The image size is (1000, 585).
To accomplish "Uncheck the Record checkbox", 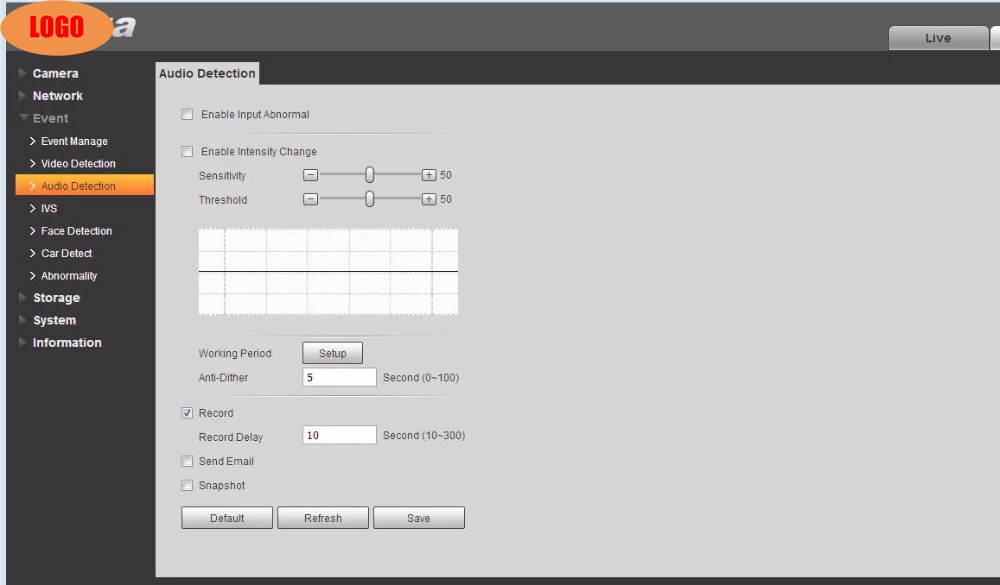I will click(x=187, y=413).
